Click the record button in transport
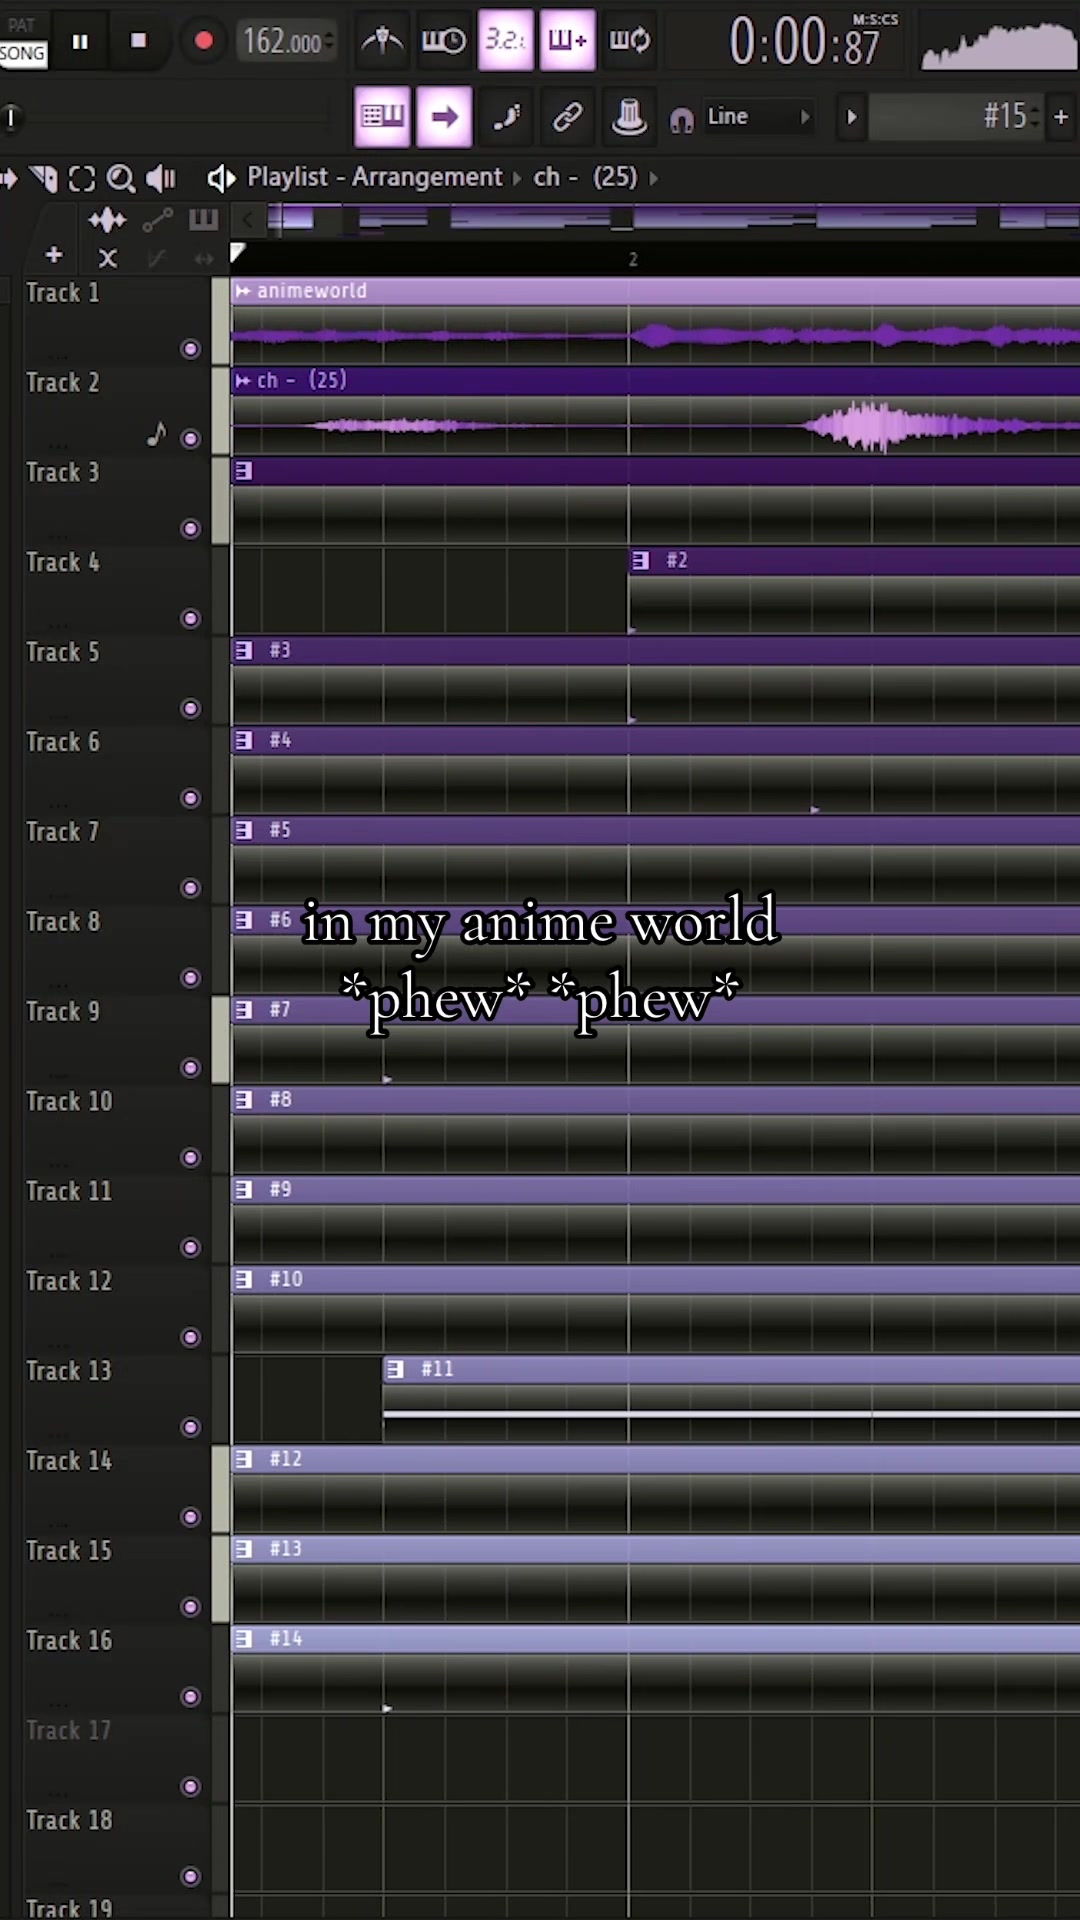Image resolution: width=1080 pixels, height=1920 pixels. click(203, 41)
